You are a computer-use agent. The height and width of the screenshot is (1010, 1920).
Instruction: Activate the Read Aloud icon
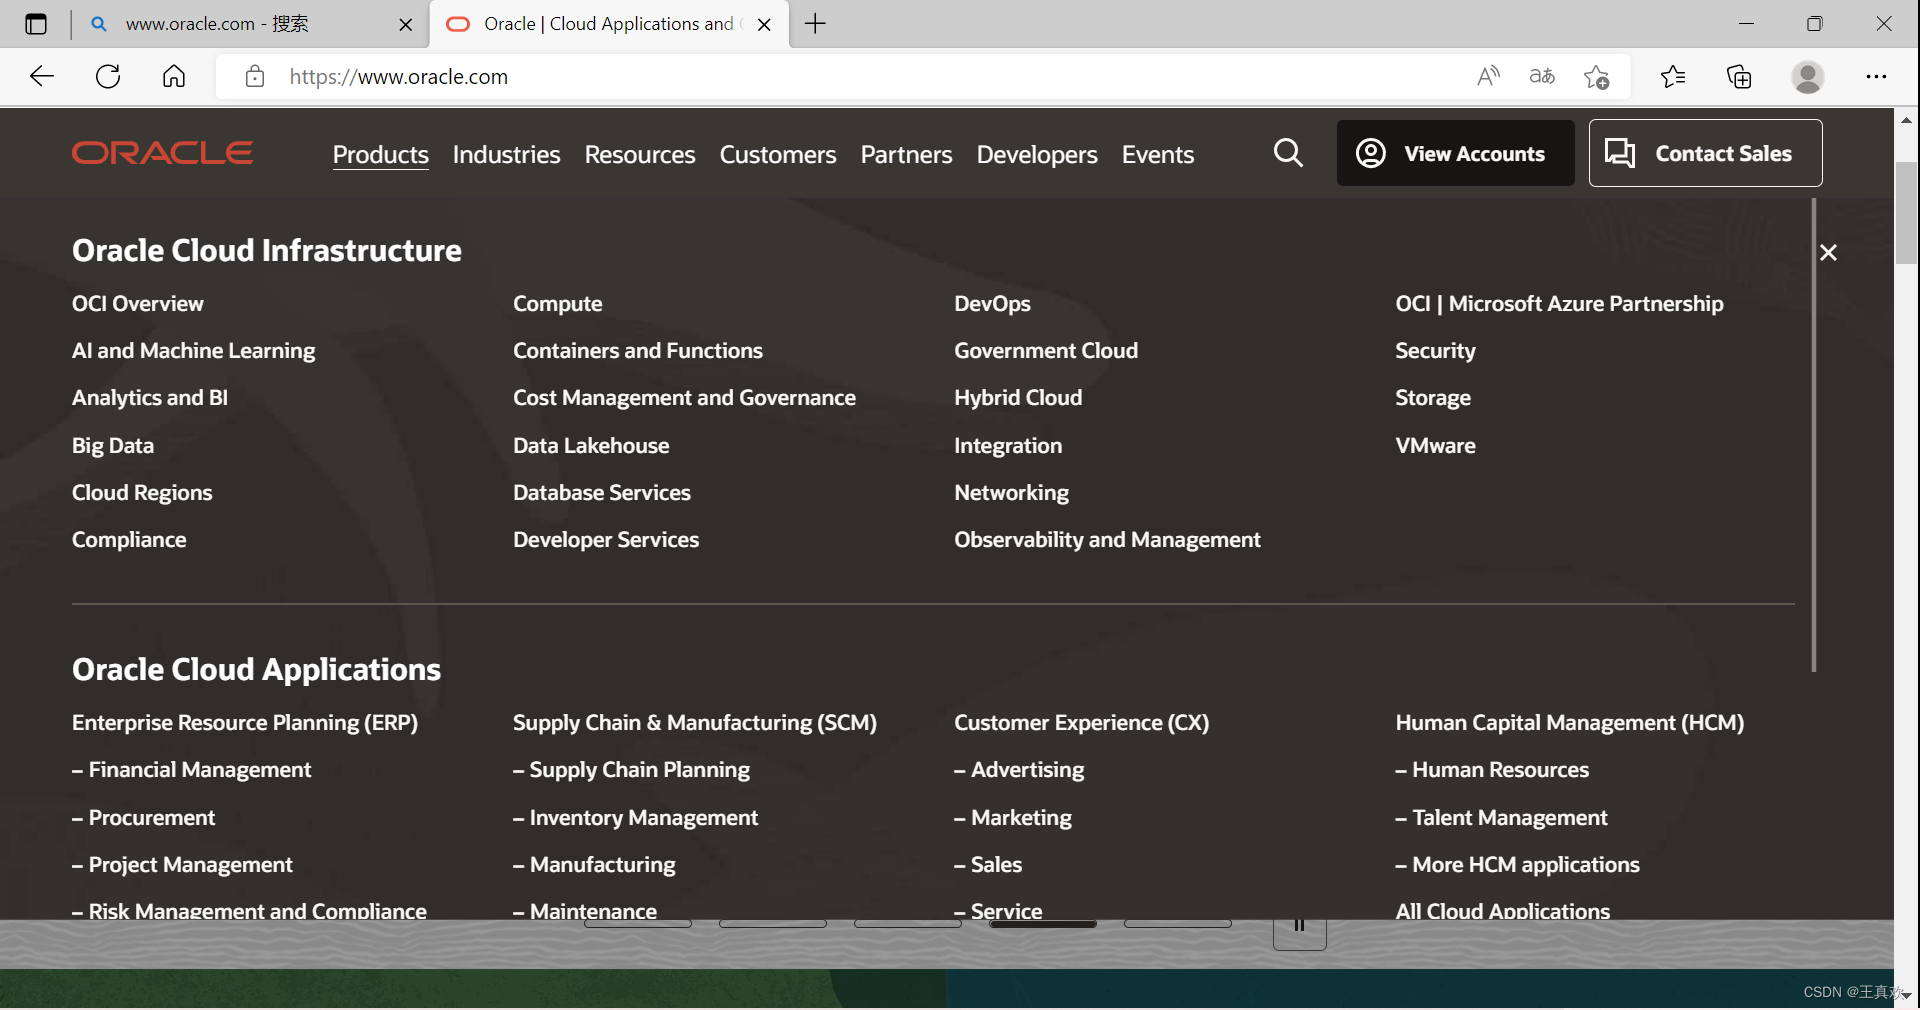click(x=1489, y=77)
